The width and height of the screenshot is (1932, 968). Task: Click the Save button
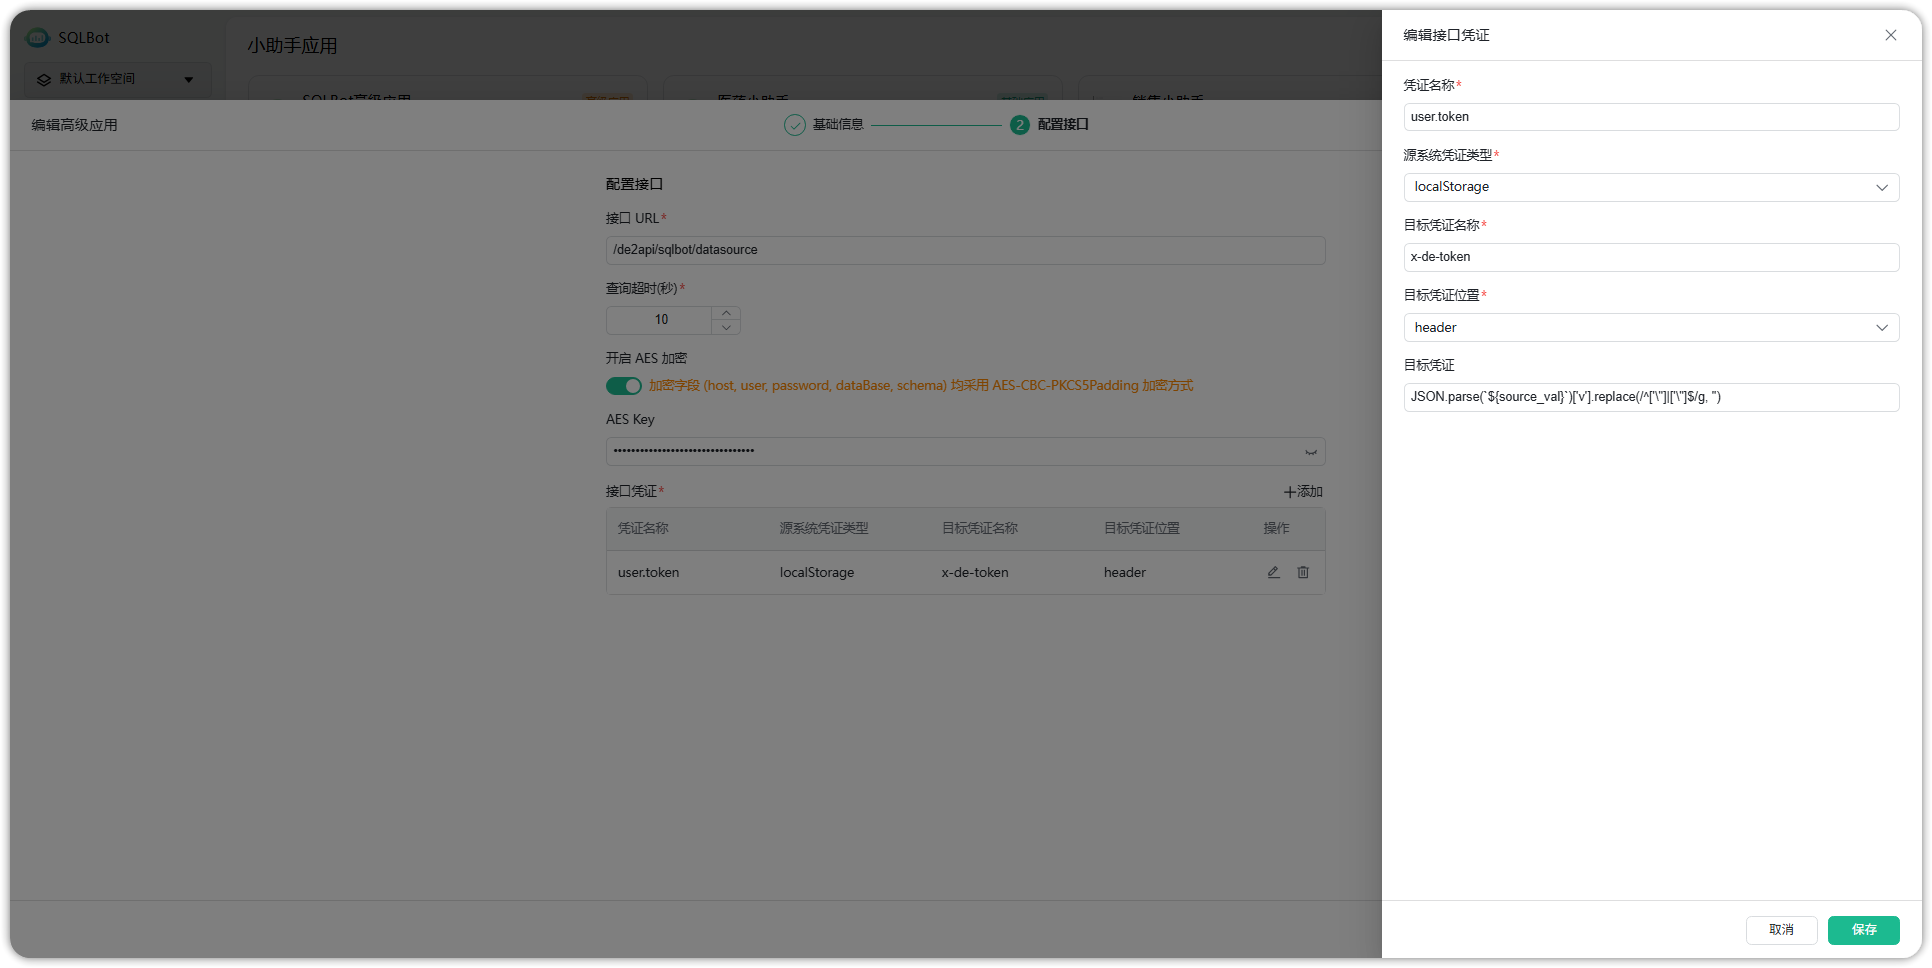(1863, 930)
